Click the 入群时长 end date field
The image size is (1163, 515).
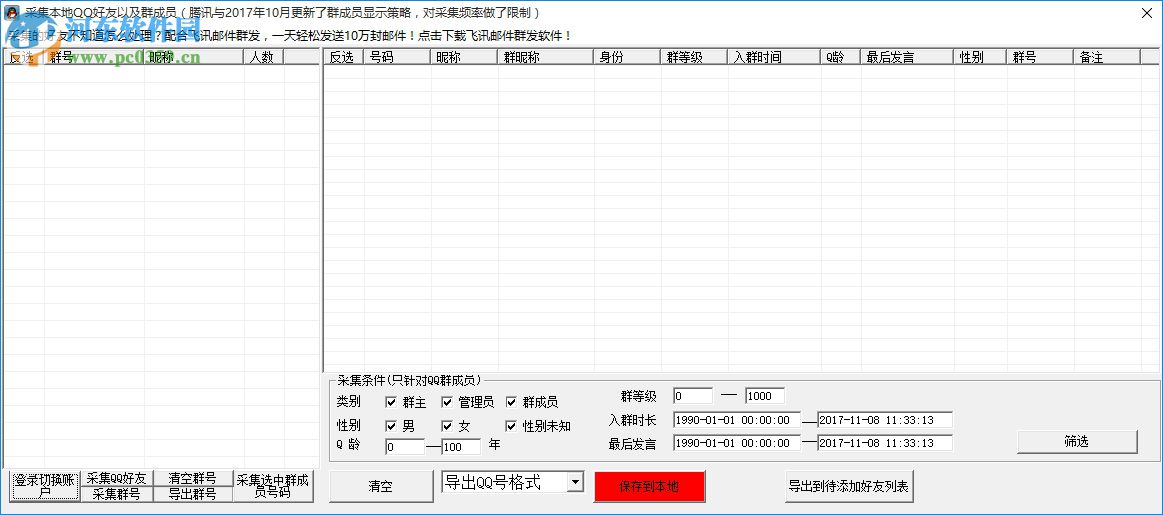(884, 420)
